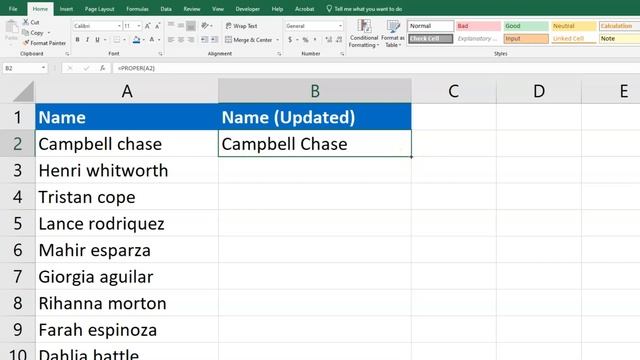Open Underline style dropdown arrow
The width and height of the screenshot is (640, 360).
point(105,40)
